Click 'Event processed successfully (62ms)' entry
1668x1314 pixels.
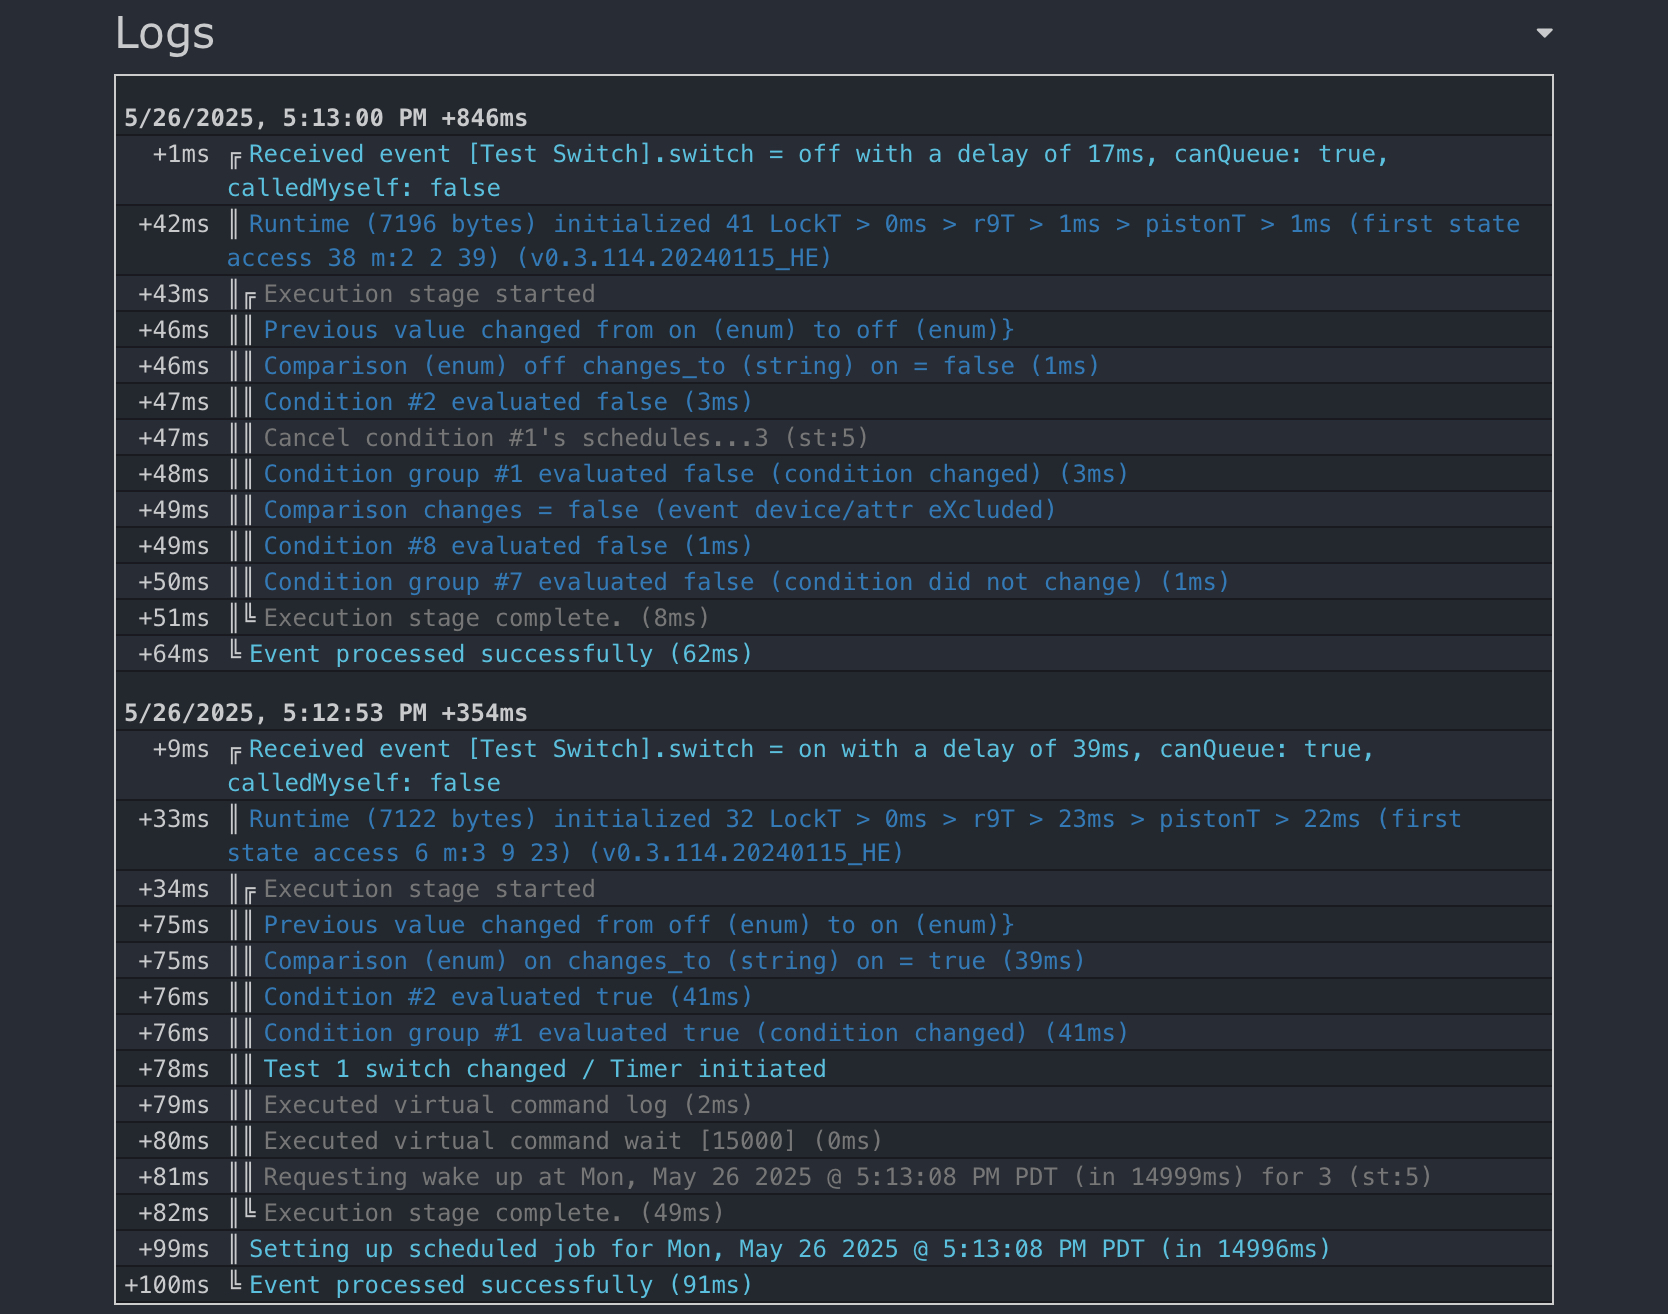[500, 654]
